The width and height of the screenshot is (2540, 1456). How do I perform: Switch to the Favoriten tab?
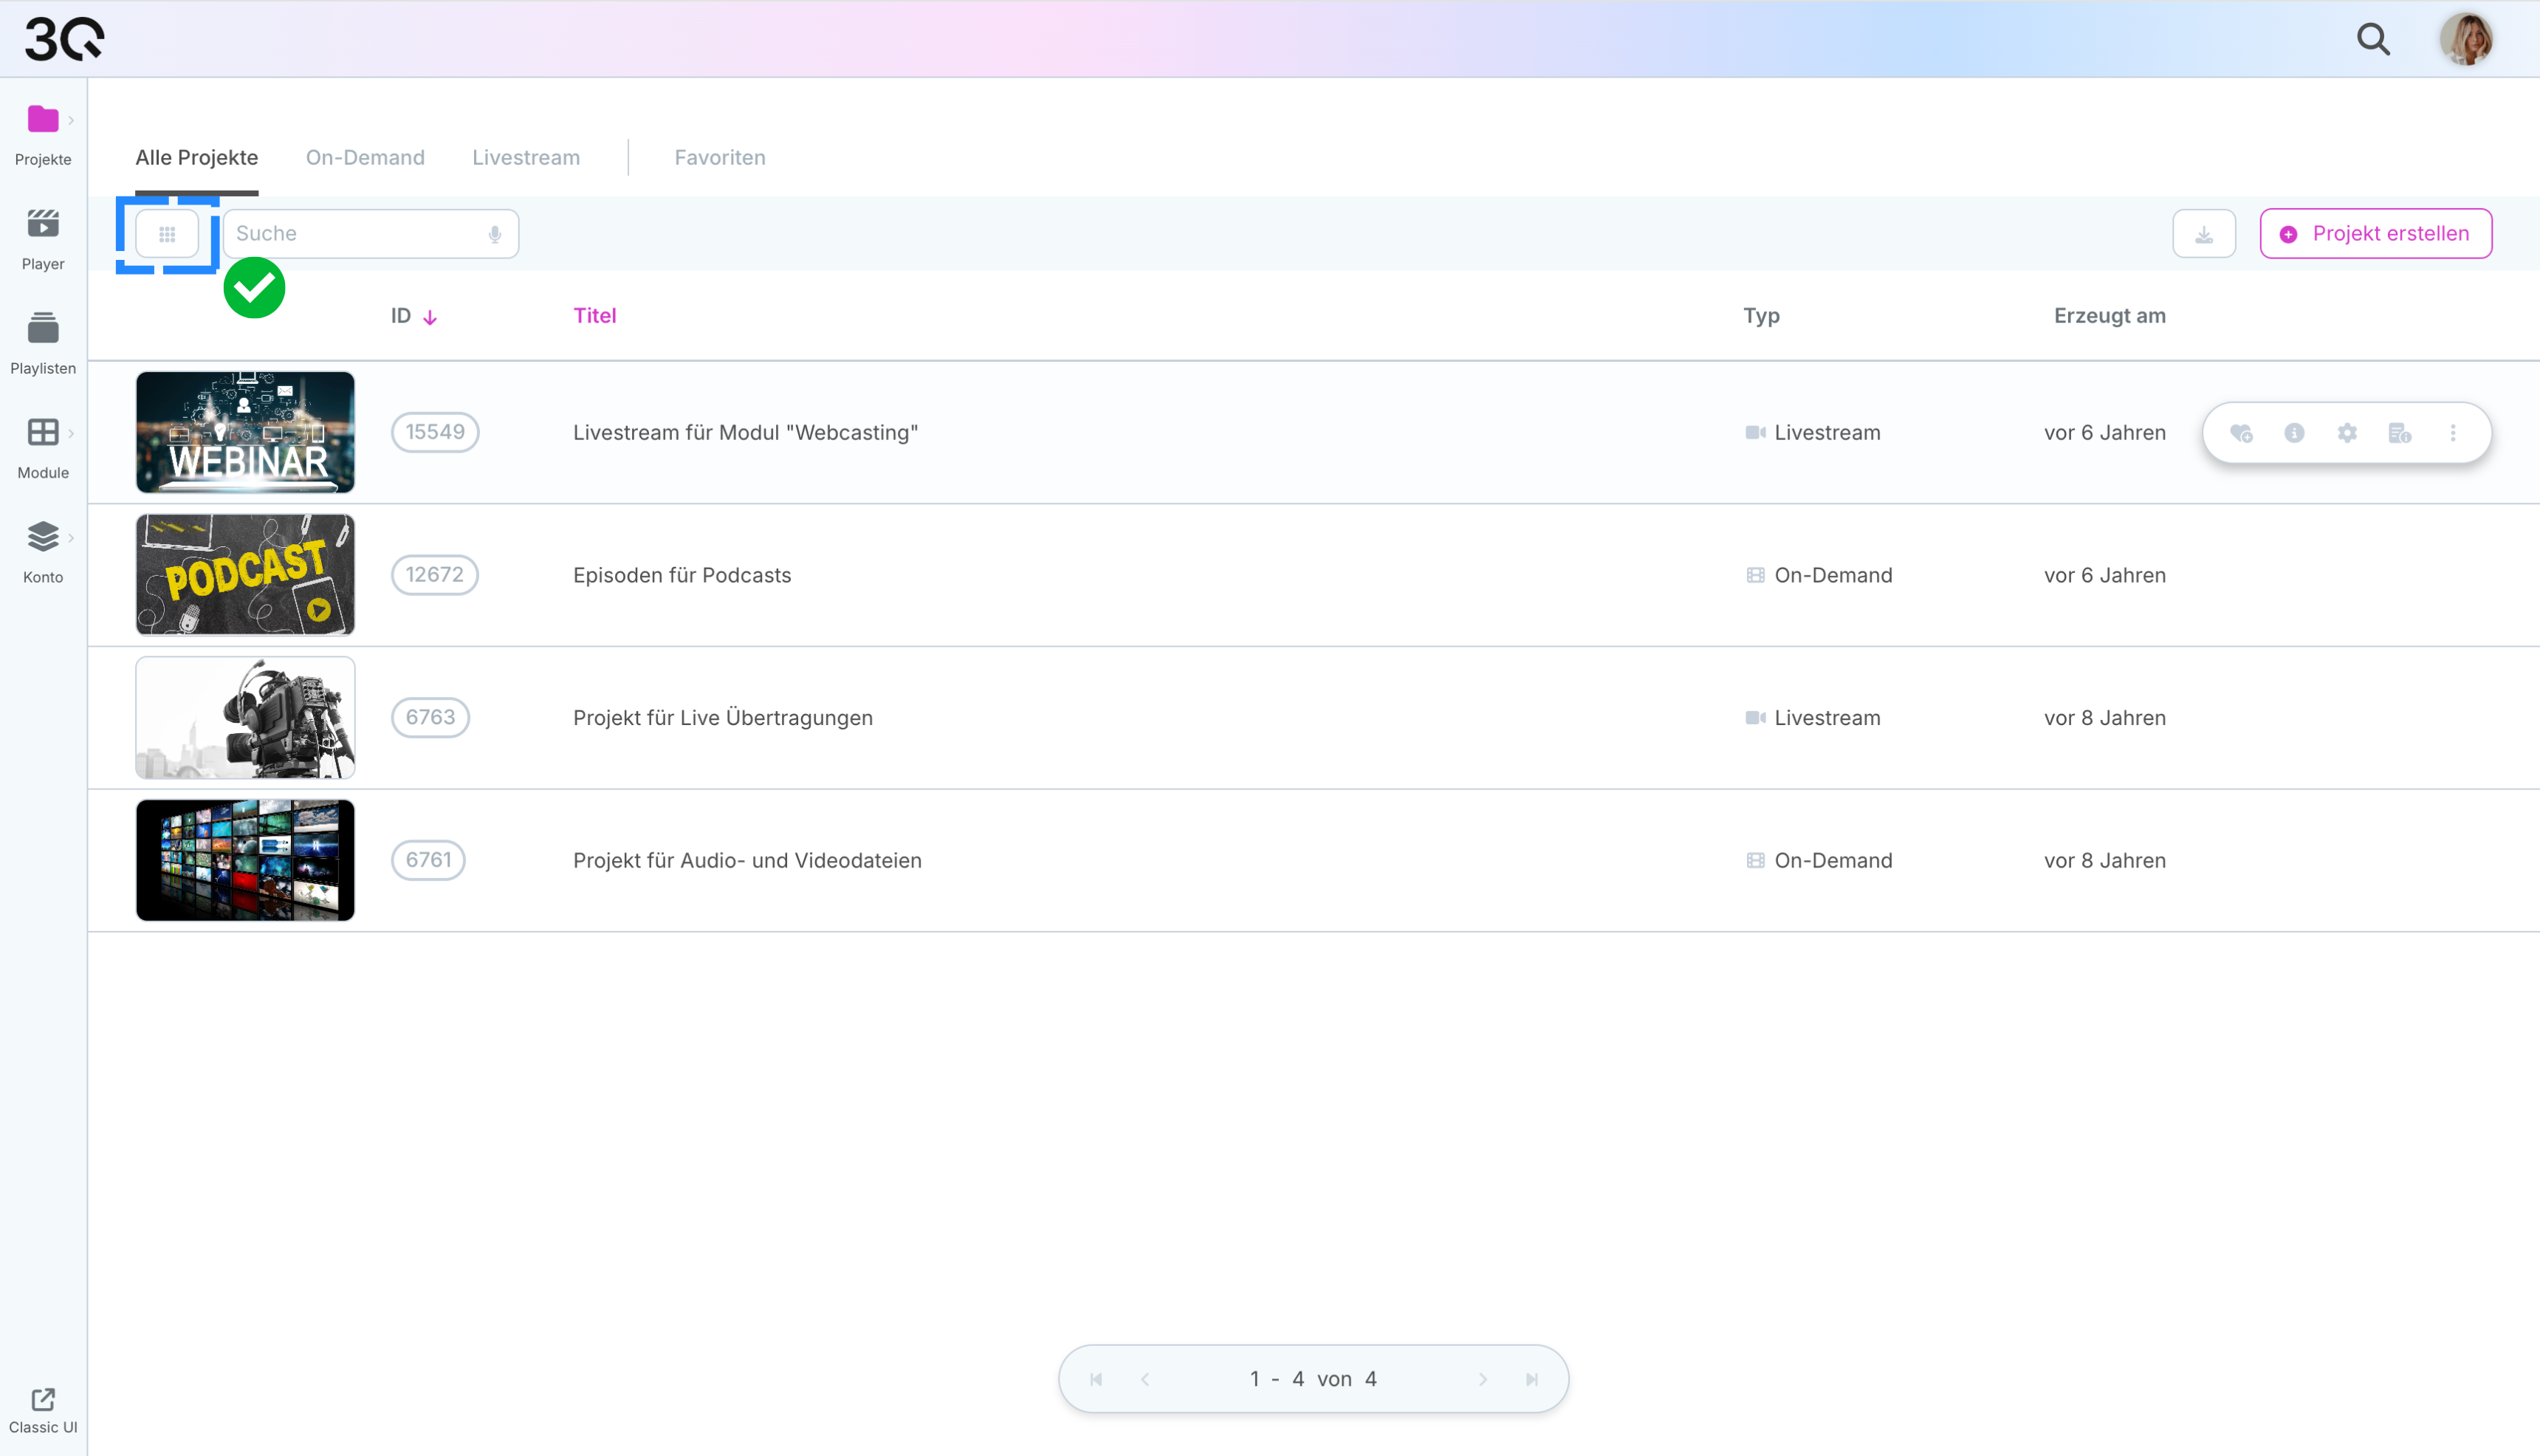click(x=719, y=158)
